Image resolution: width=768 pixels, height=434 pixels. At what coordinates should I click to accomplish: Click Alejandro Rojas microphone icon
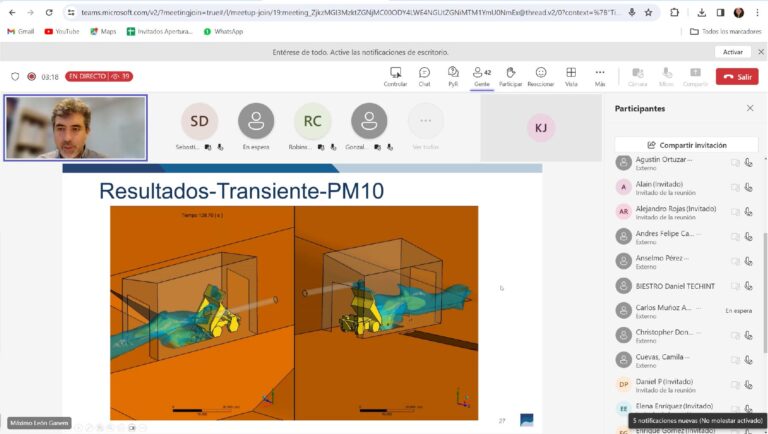(748, 212)
